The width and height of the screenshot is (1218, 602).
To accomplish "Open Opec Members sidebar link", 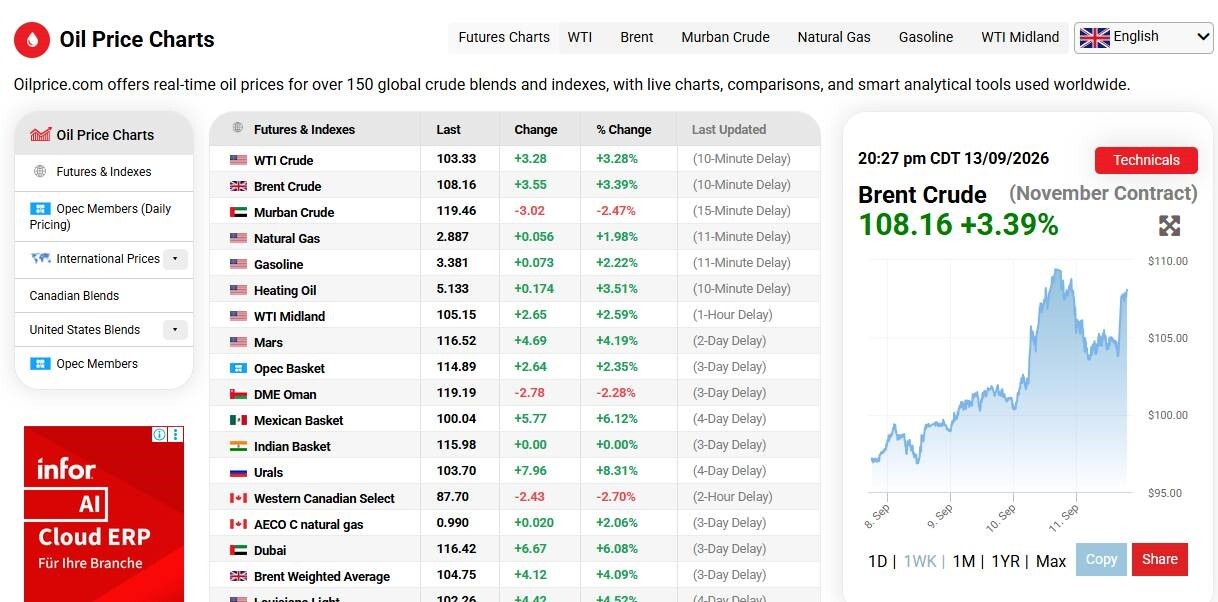I will pos(97,364).
